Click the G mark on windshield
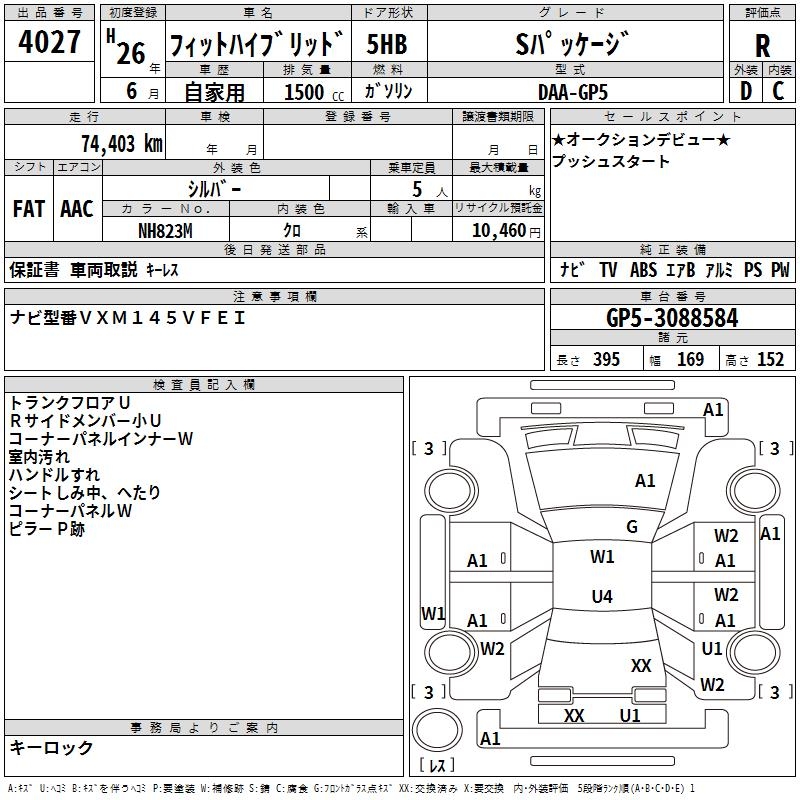Viewport: 800px width, 800px height. point(632,526)
